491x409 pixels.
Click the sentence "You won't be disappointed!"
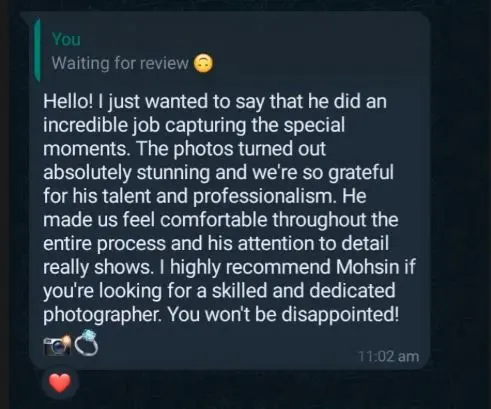coord(283,314)
